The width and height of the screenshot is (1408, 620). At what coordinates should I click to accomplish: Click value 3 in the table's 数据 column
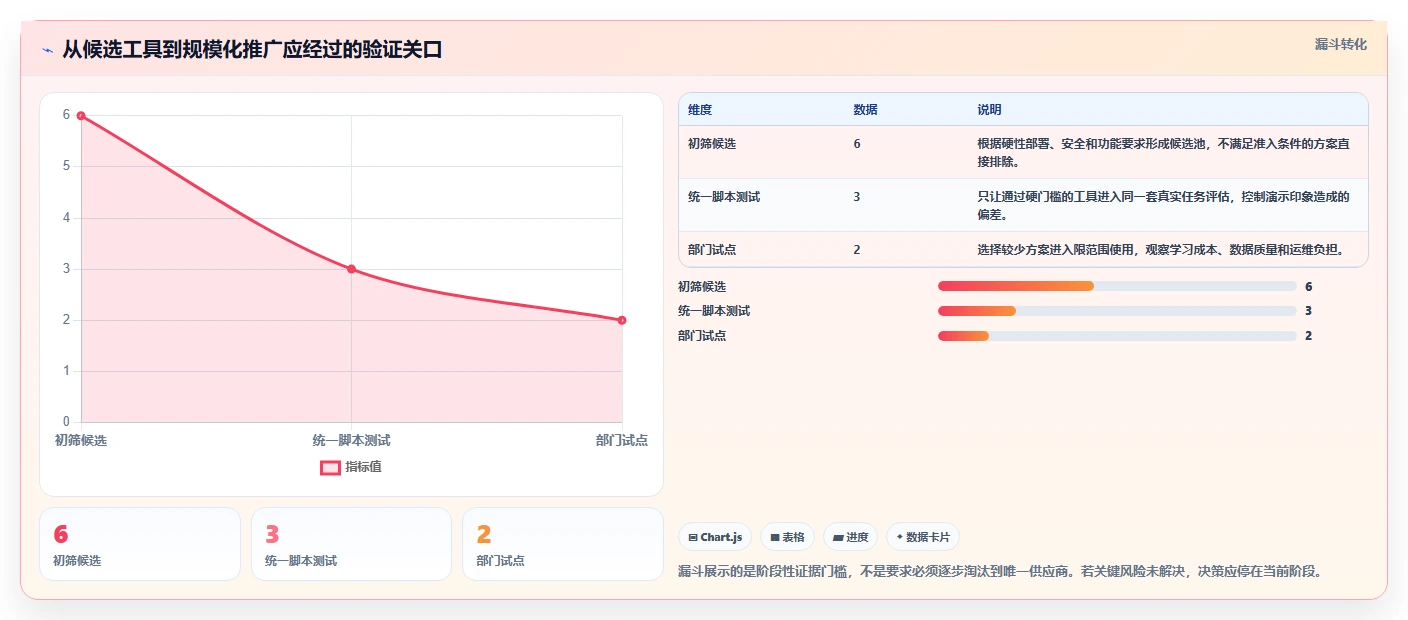[x=857, y=197]
